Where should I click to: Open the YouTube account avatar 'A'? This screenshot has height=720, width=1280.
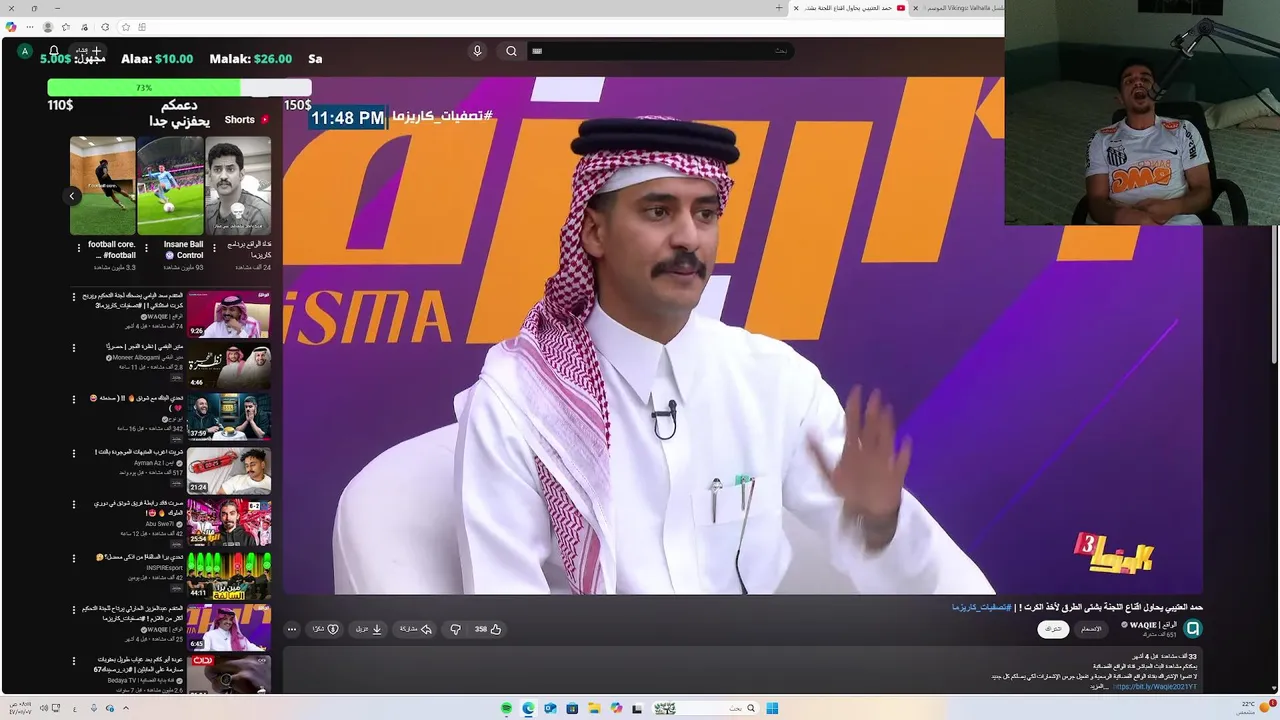click(25, 51)
